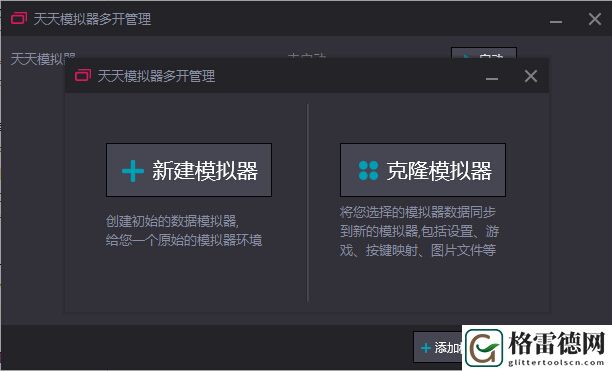Choose the 克隆模拟器 button
Image resolution: width=612 pixels, height=371 pixels.
(423, 170)
